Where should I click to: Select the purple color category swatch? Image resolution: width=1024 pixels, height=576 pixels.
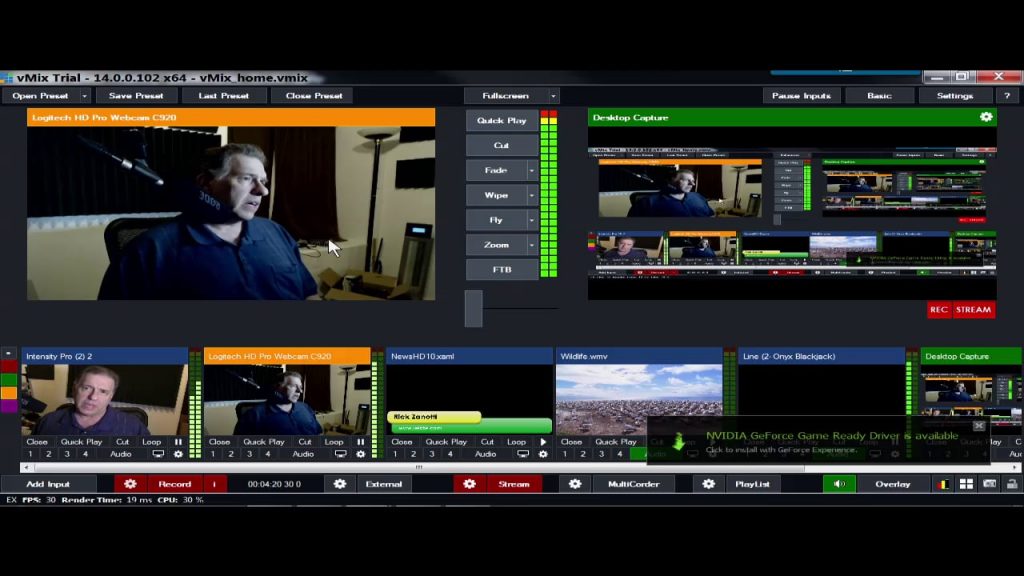point(9,405)
